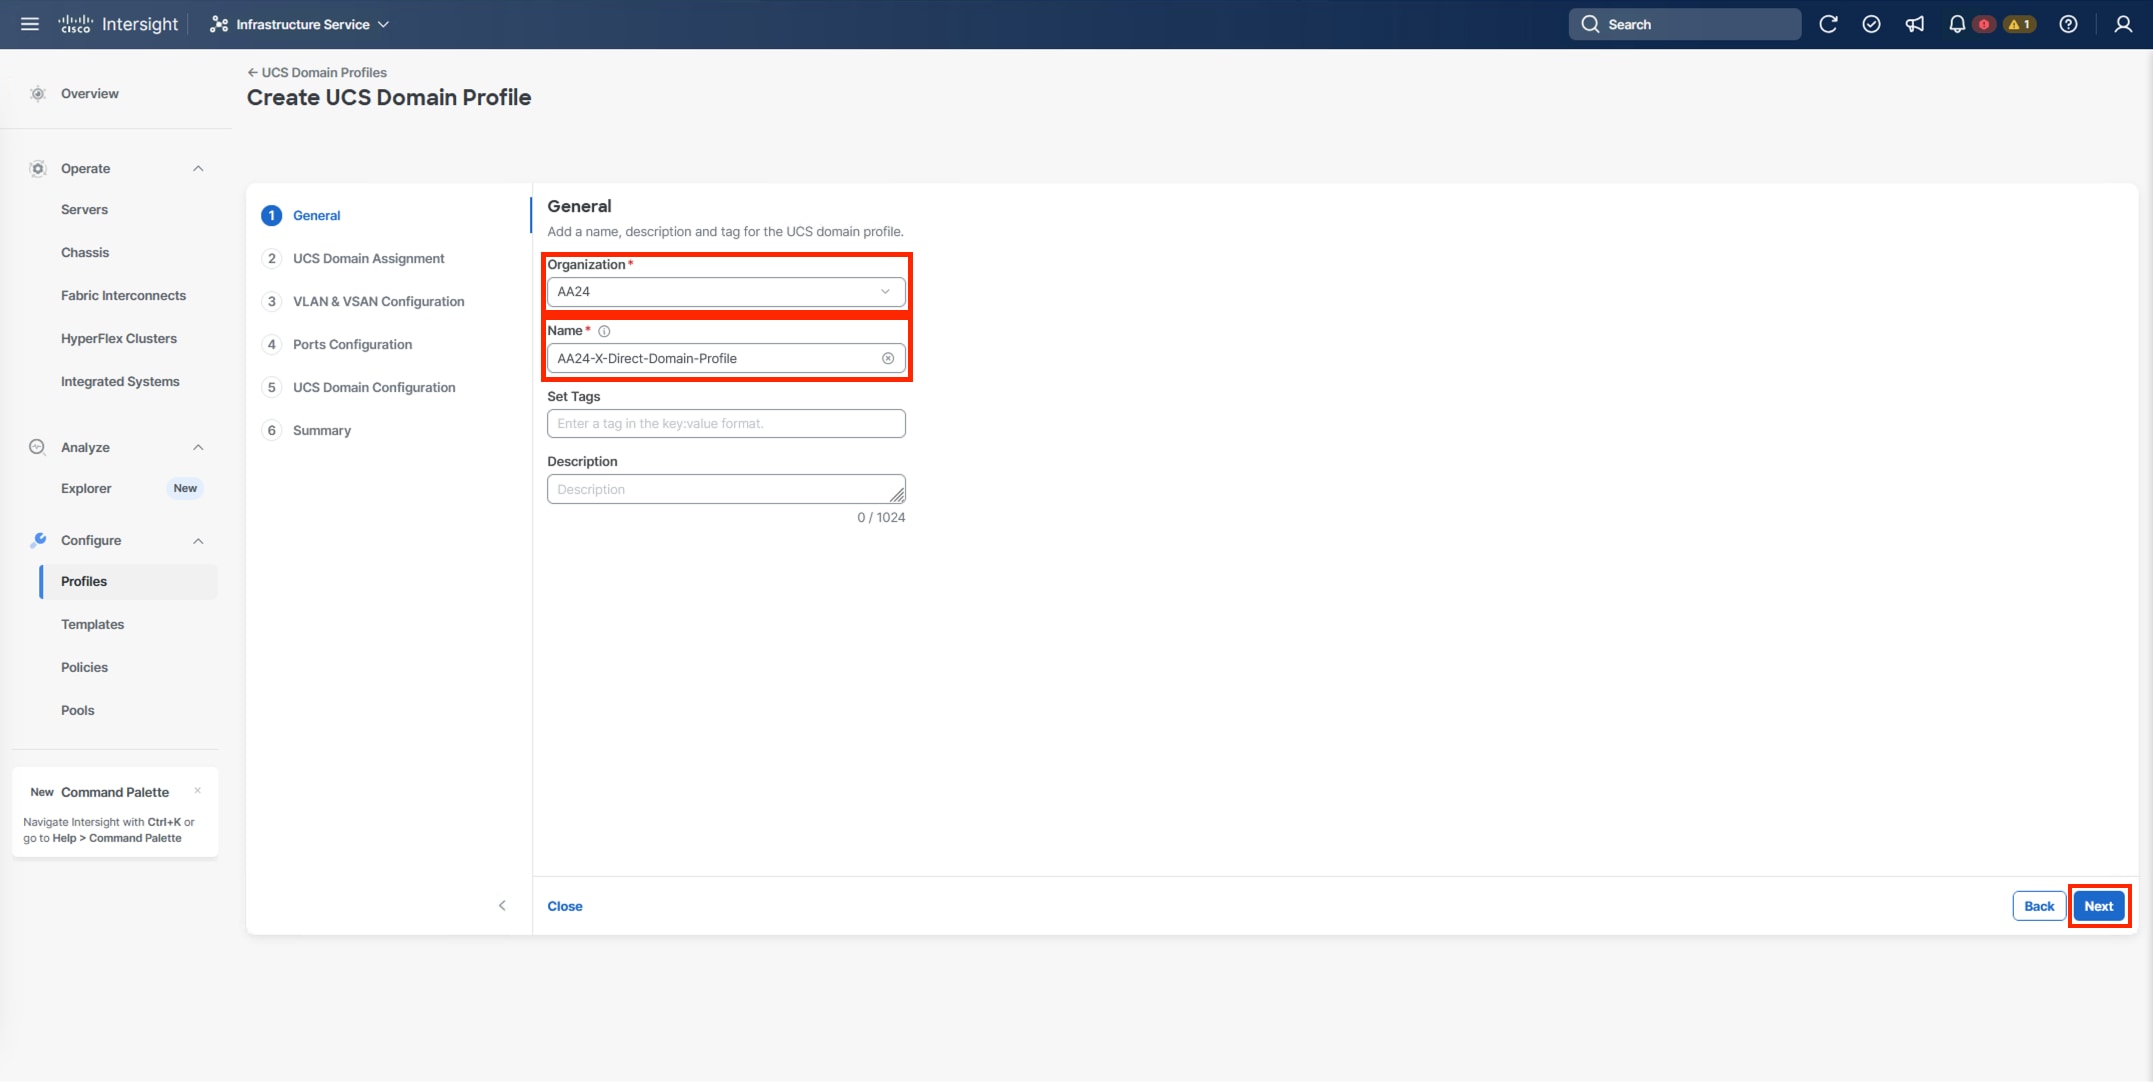Select step 6 Summary
The image size is (2153, 1082).
321,430
